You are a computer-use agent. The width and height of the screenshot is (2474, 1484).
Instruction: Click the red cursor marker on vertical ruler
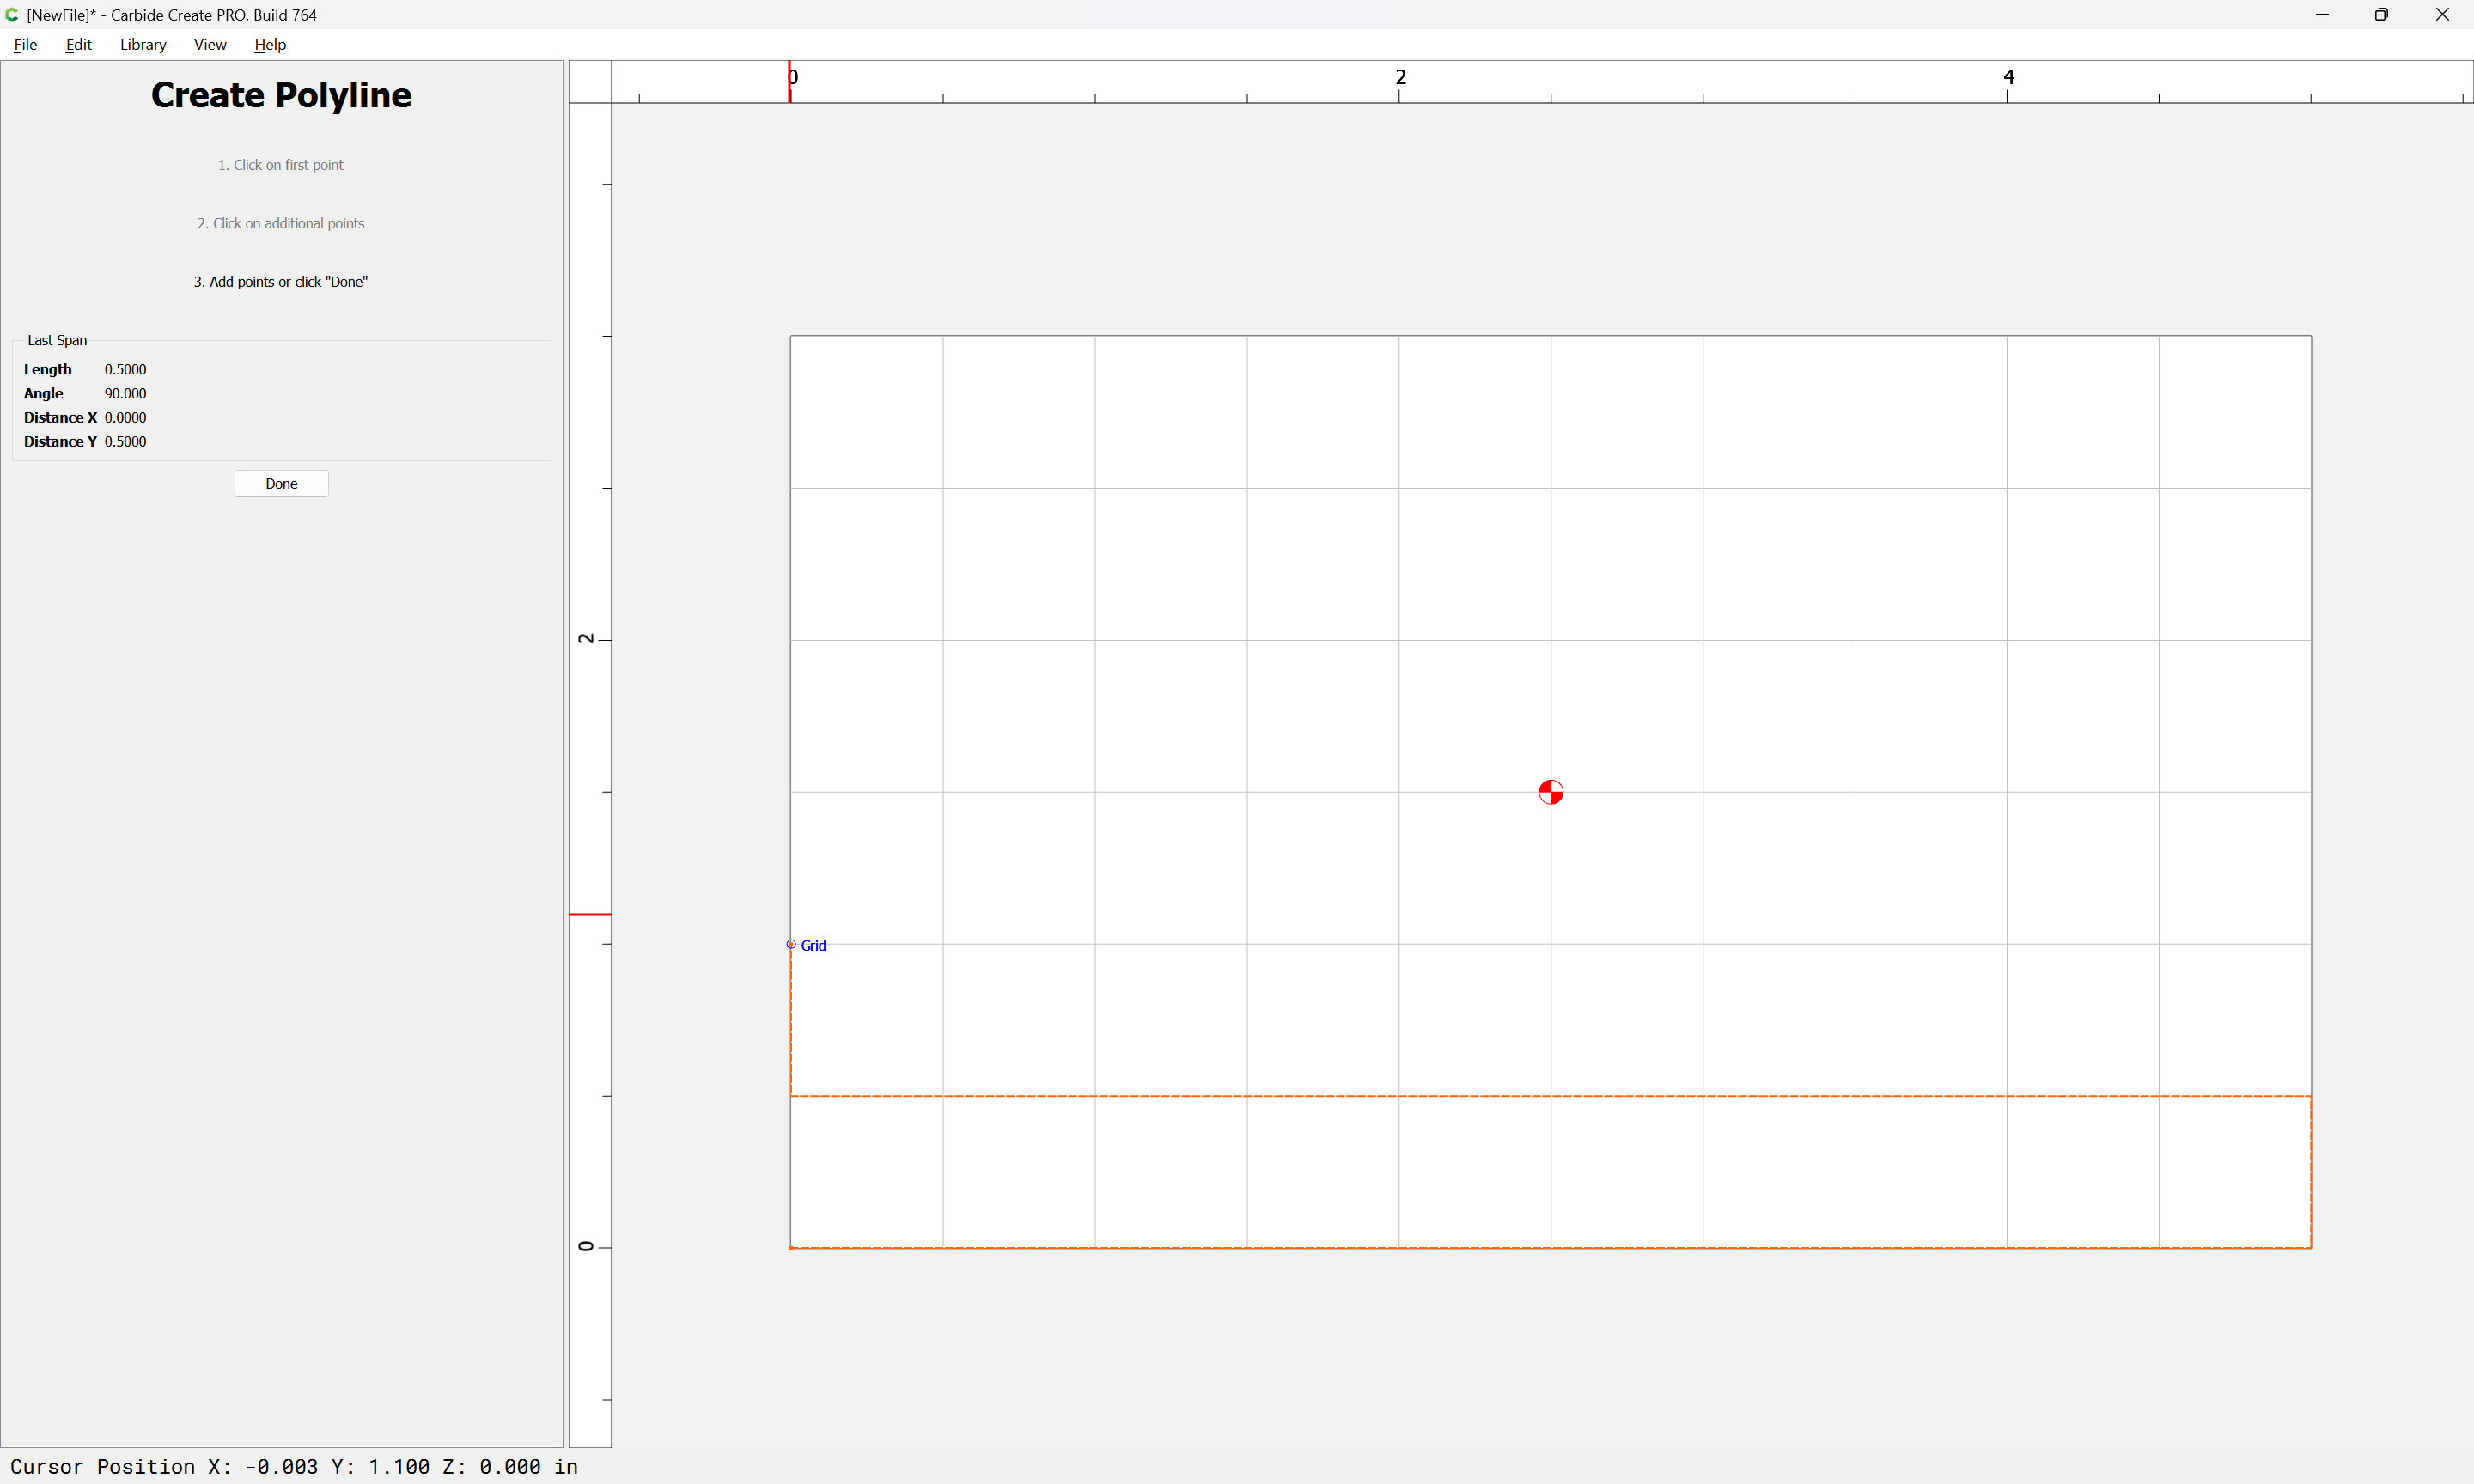(590, 914)
